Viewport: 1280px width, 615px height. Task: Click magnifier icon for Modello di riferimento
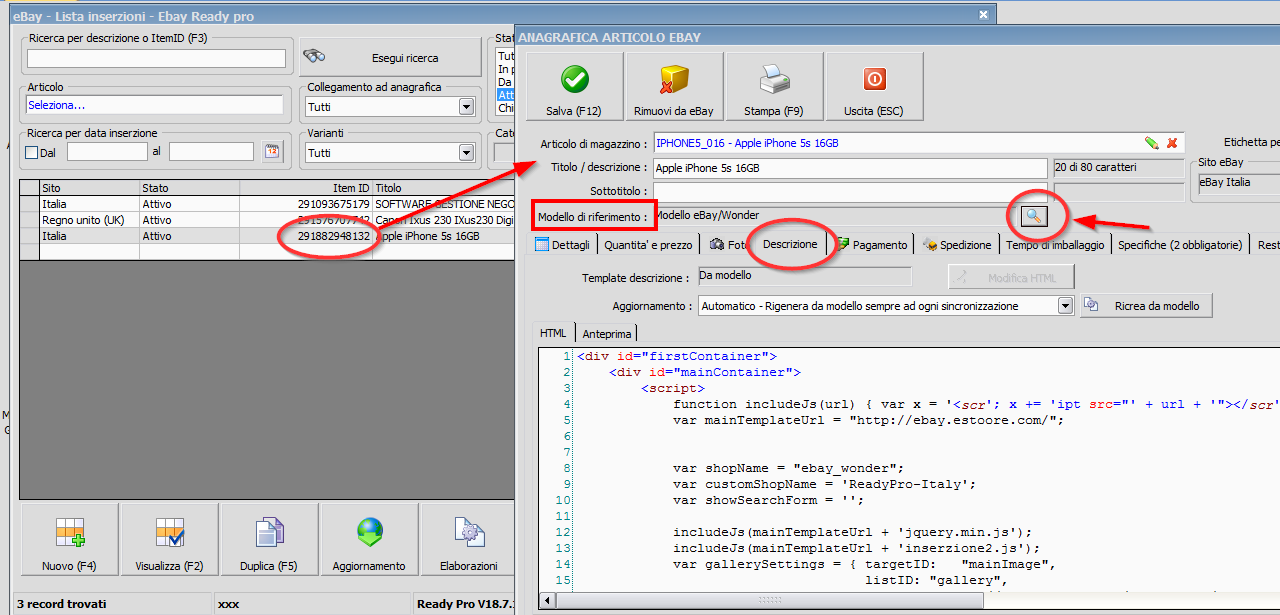(1033, 215)
